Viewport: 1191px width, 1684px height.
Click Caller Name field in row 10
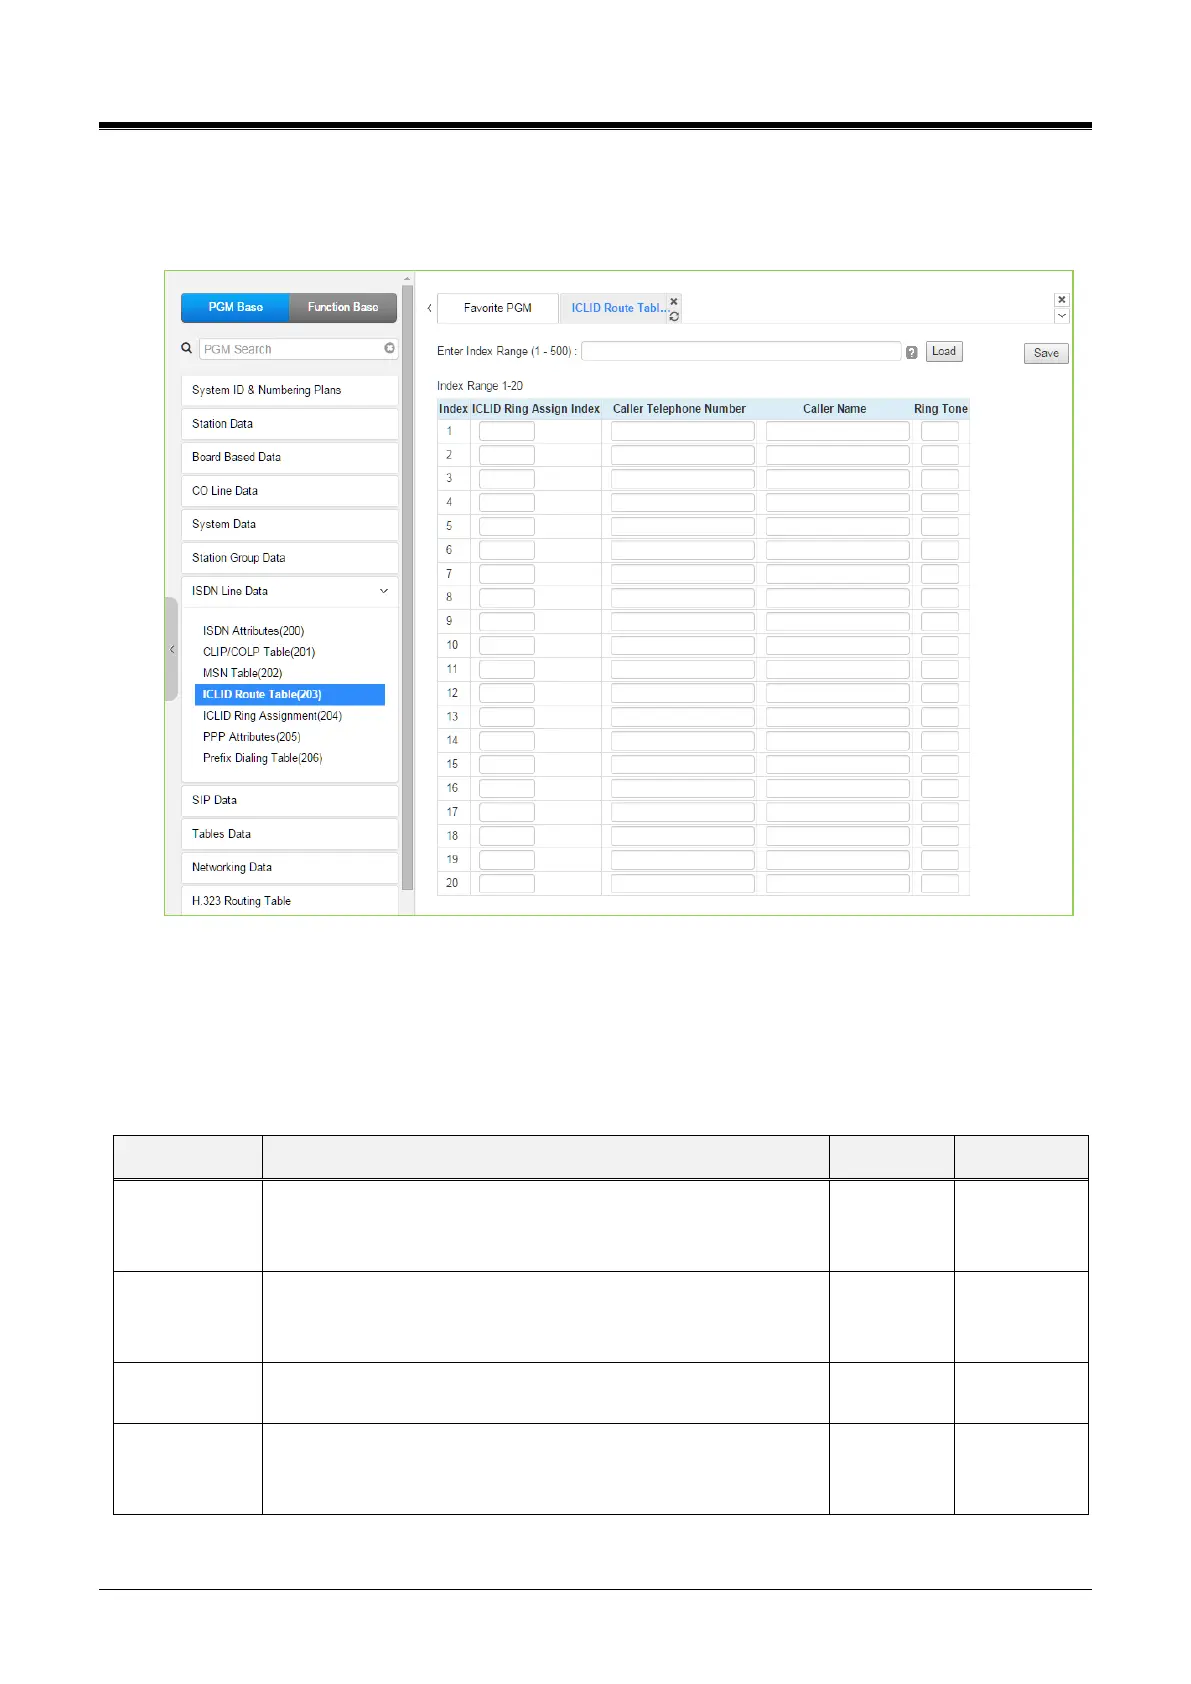pyautogui.click(x=838, y=645)
